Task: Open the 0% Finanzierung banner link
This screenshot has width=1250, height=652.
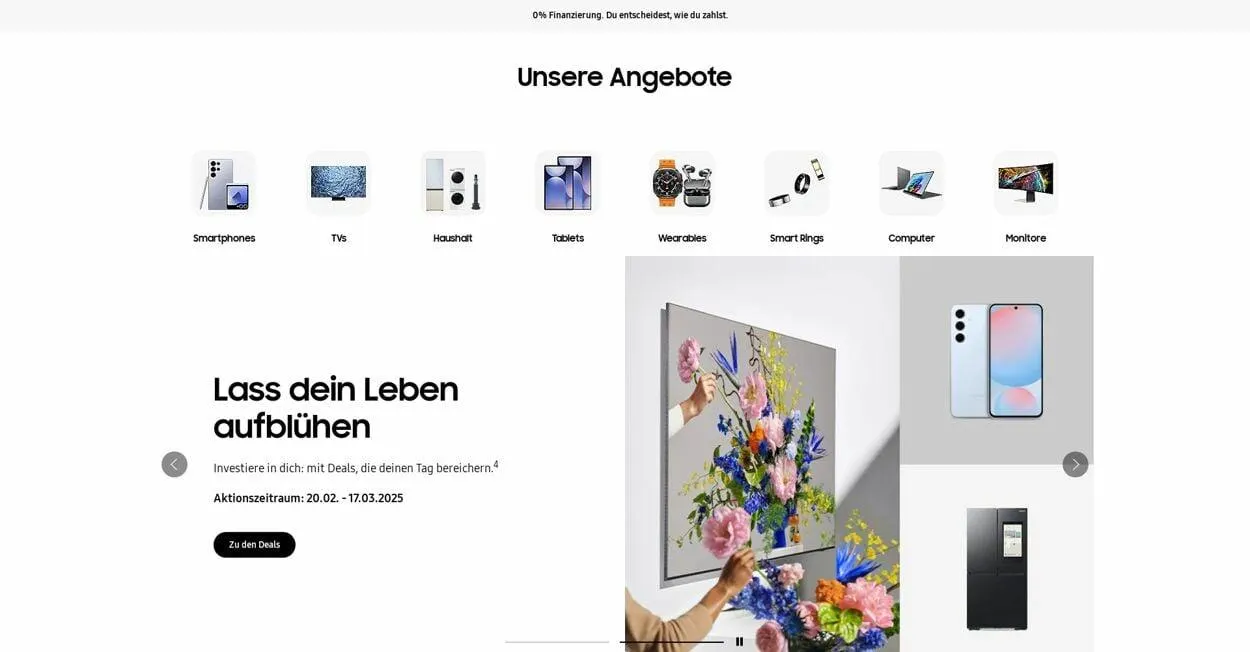Action: click(630, 15)
